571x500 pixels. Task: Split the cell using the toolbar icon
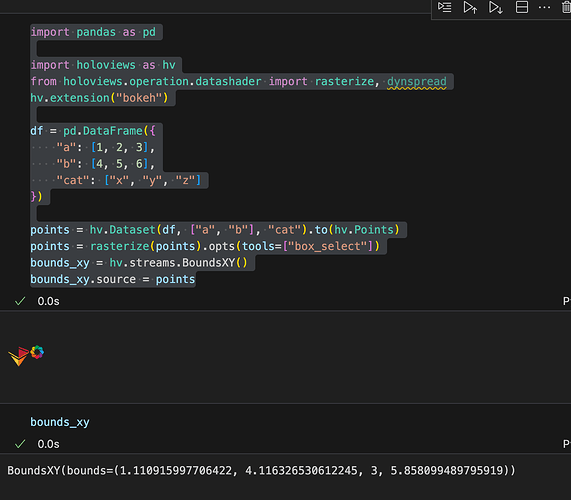click(x=522, y=7)
